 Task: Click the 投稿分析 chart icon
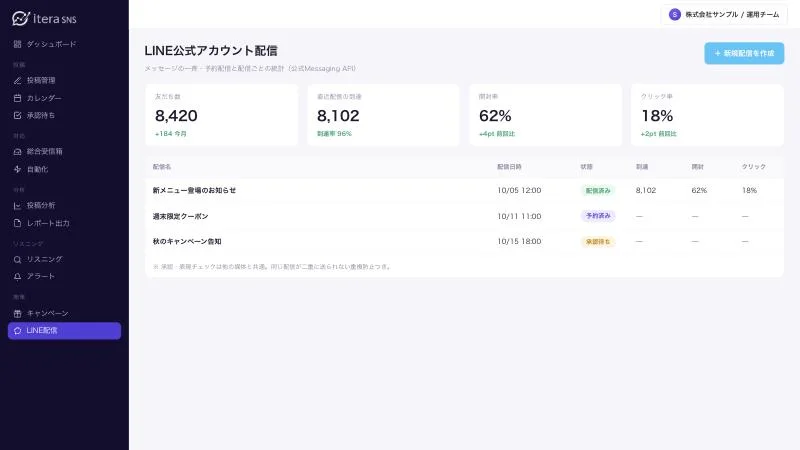17,206
